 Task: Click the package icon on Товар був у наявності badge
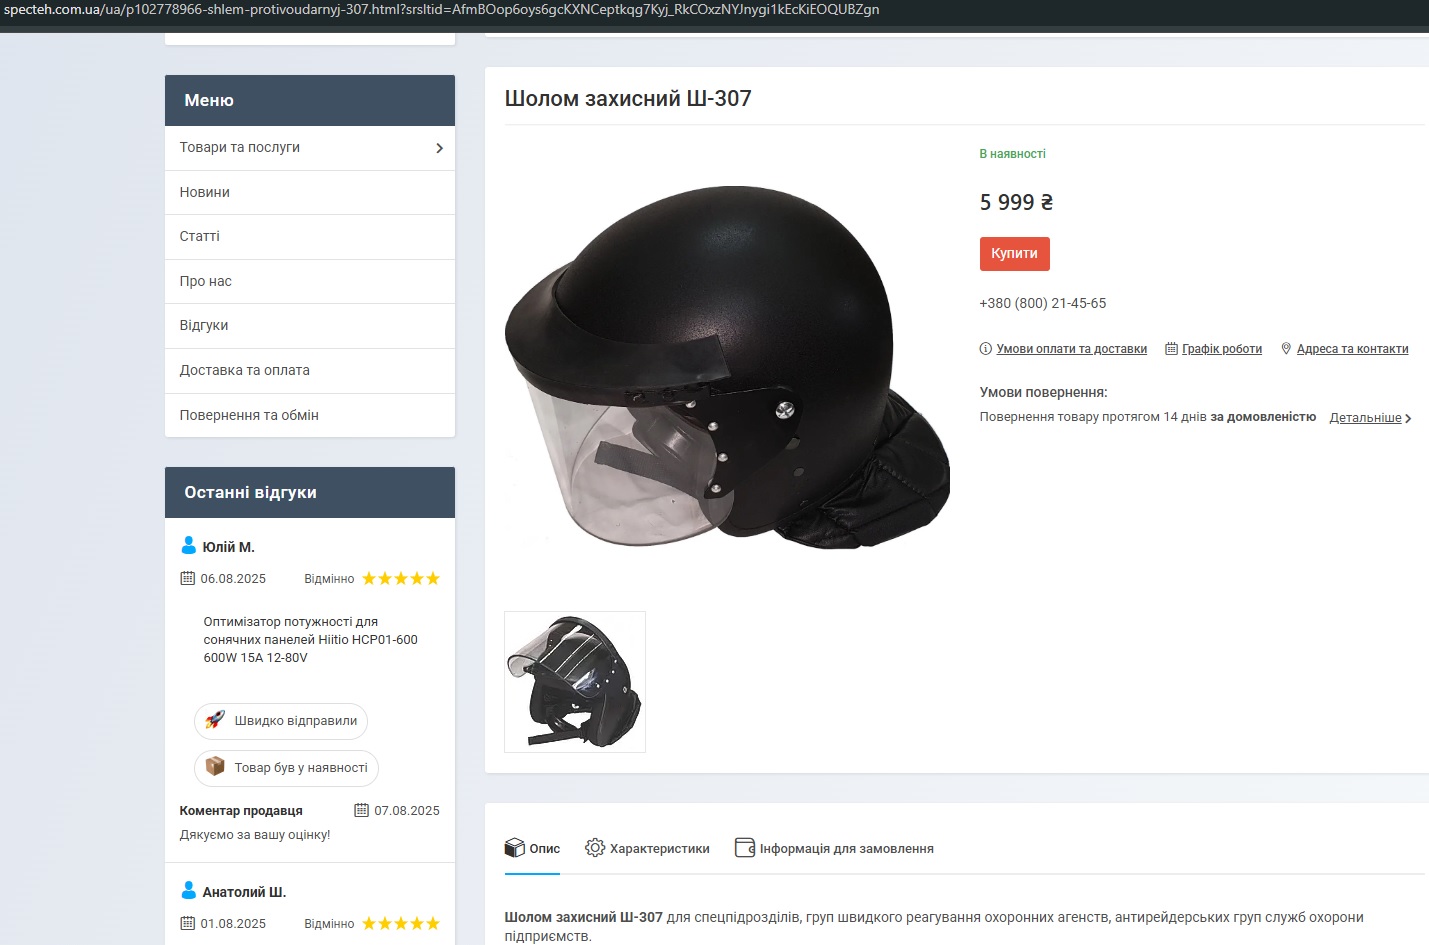point(215,767)
